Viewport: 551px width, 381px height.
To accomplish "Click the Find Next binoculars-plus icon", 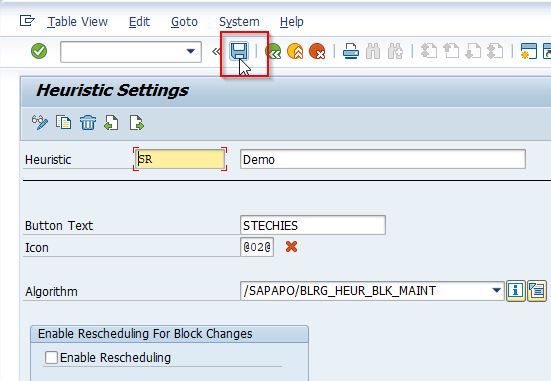I will tap(395, 51).
